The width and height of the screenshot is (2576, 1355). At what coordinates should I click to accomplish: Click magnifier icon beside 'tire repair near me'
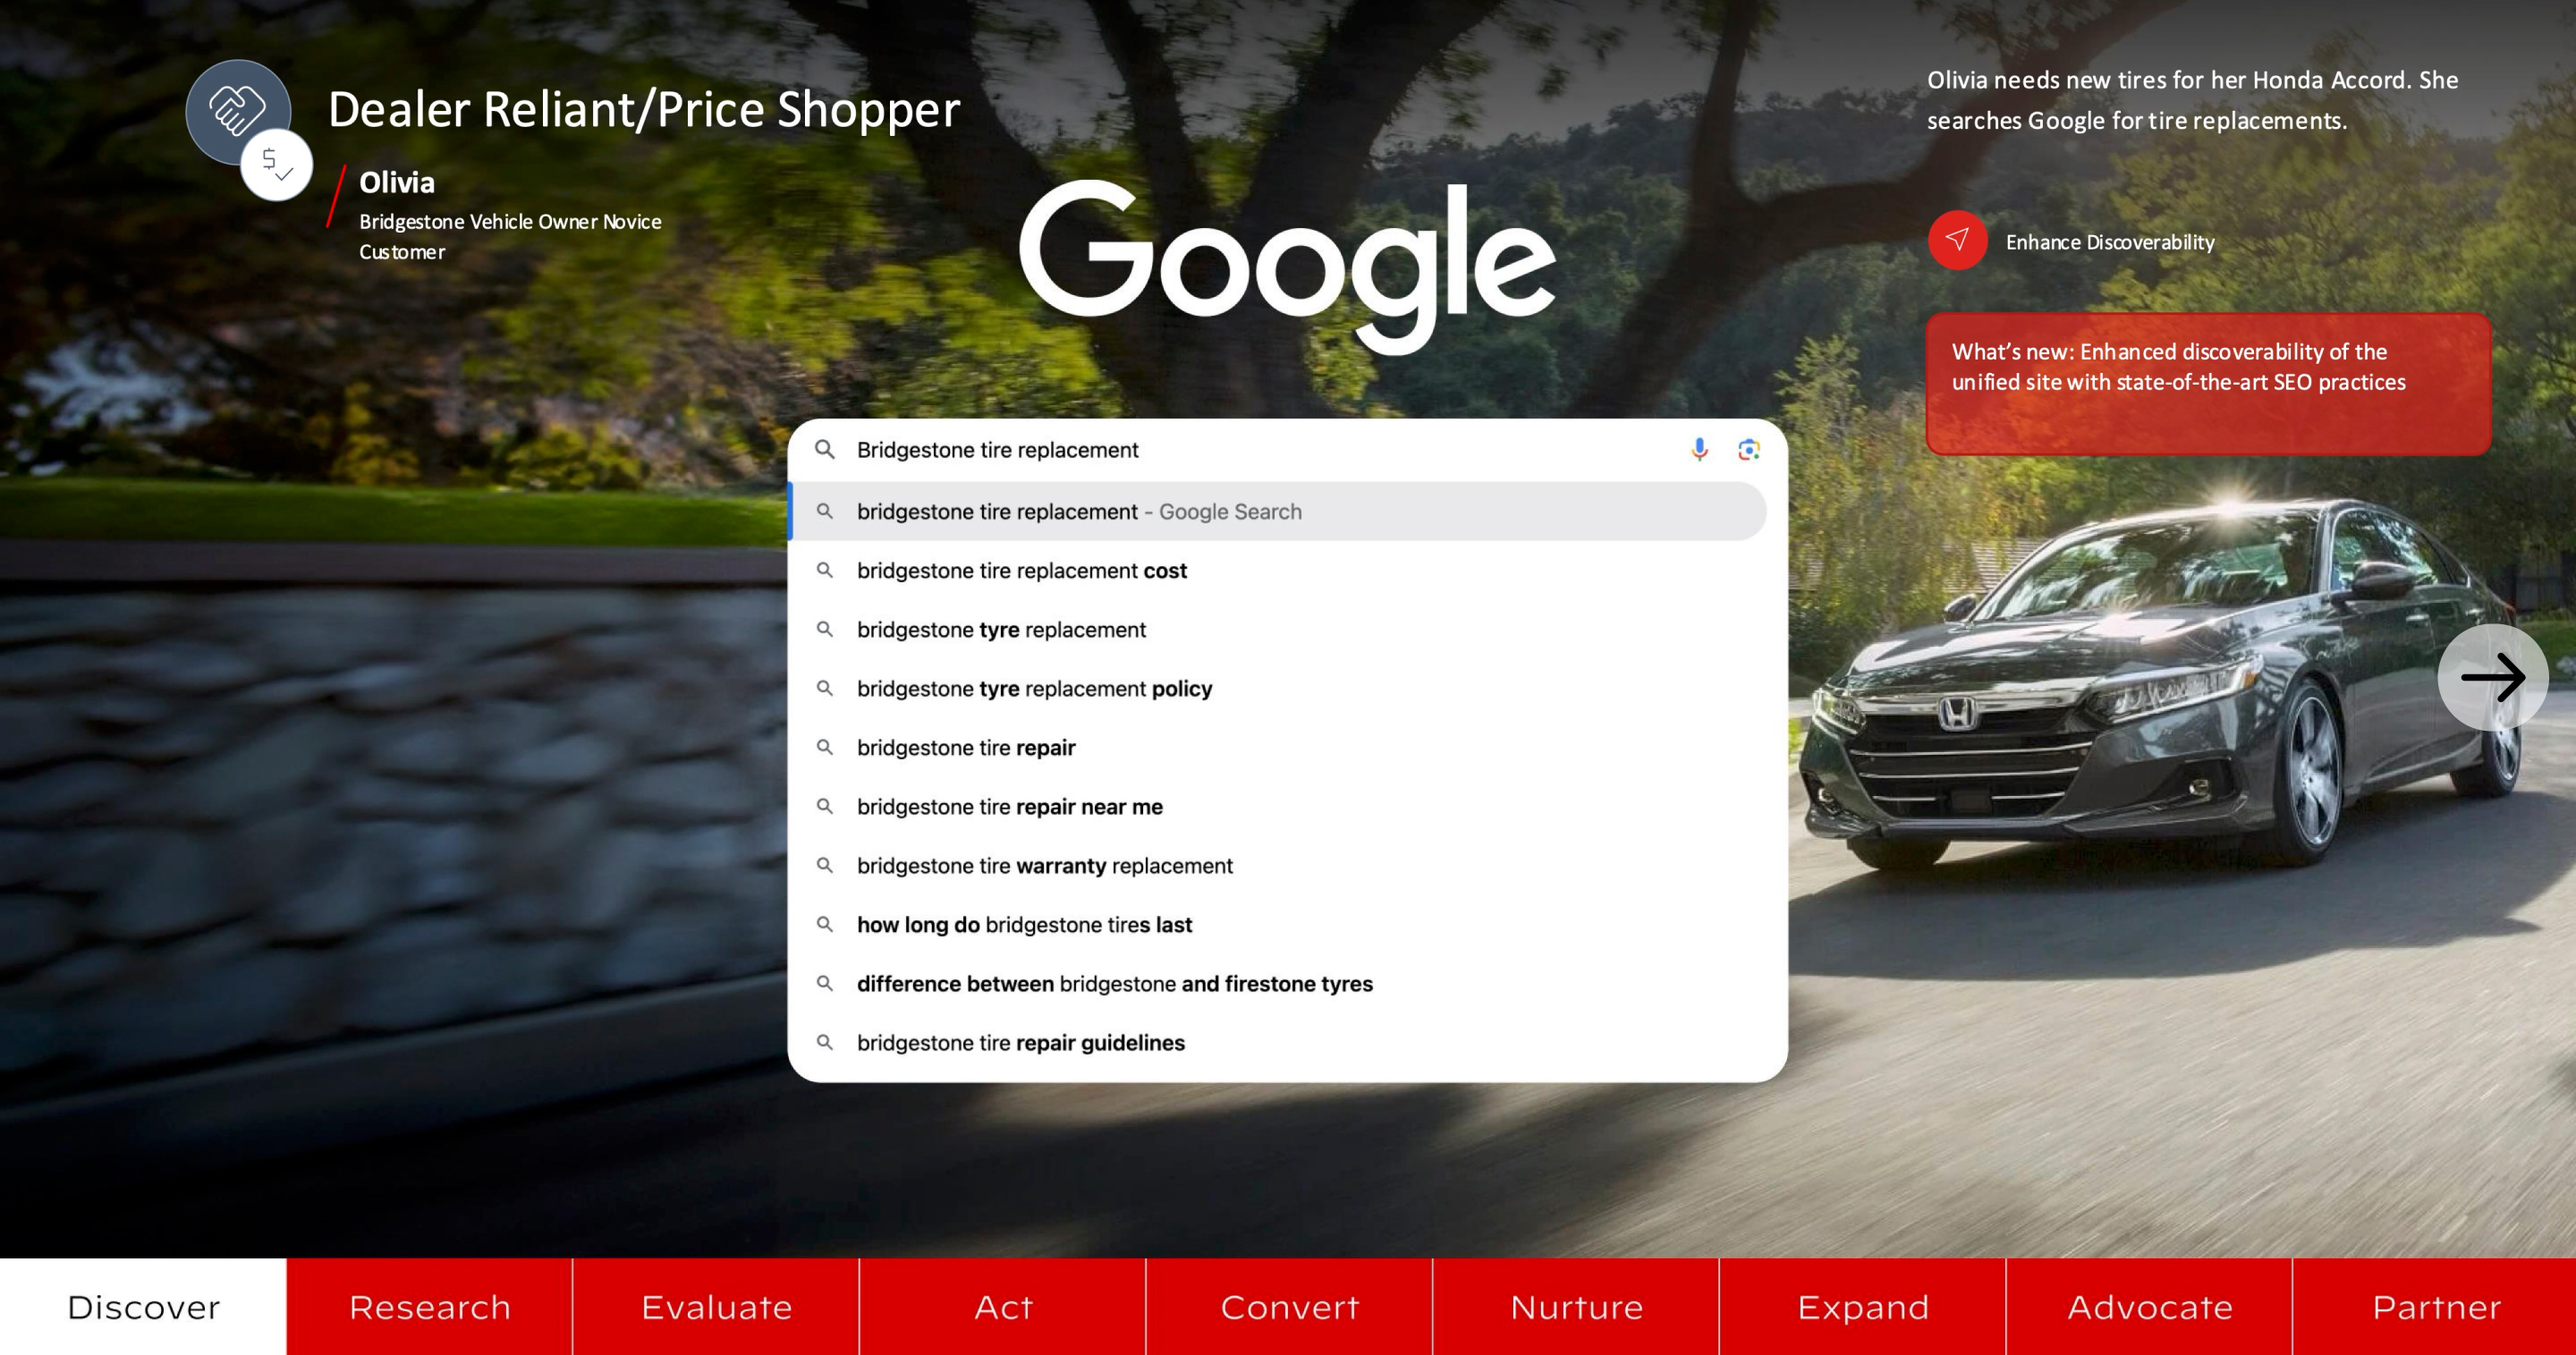(824, 806)
